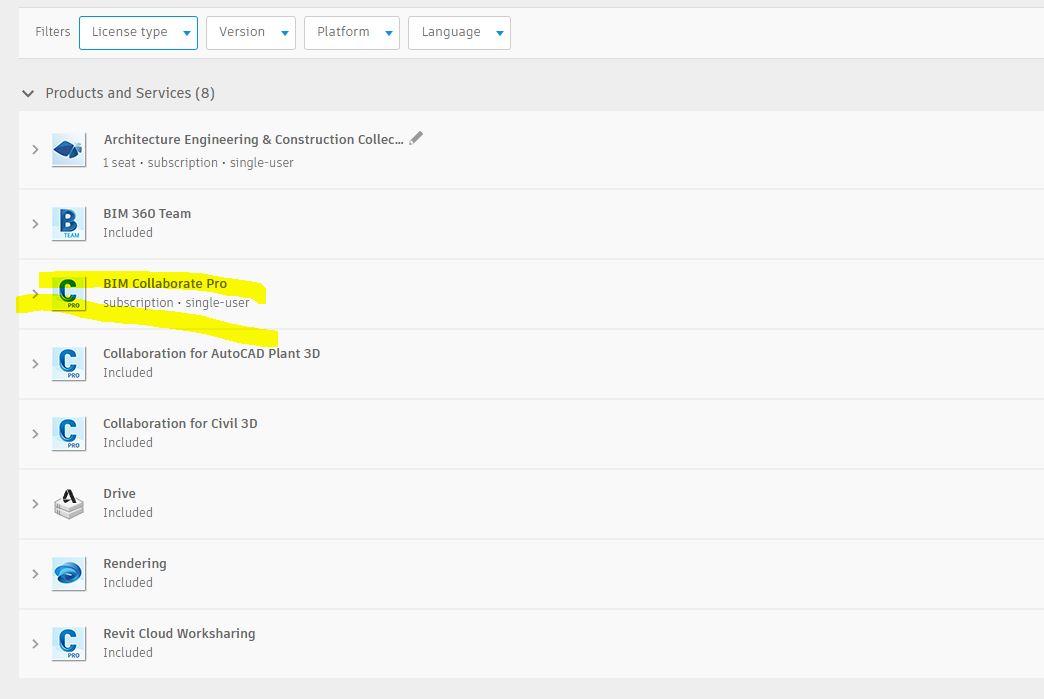Image resolution: width=1044 pixels, height=699 pixels.
Task: Select the BIM 360 Team product icon
Action: (x=68, y=223)
